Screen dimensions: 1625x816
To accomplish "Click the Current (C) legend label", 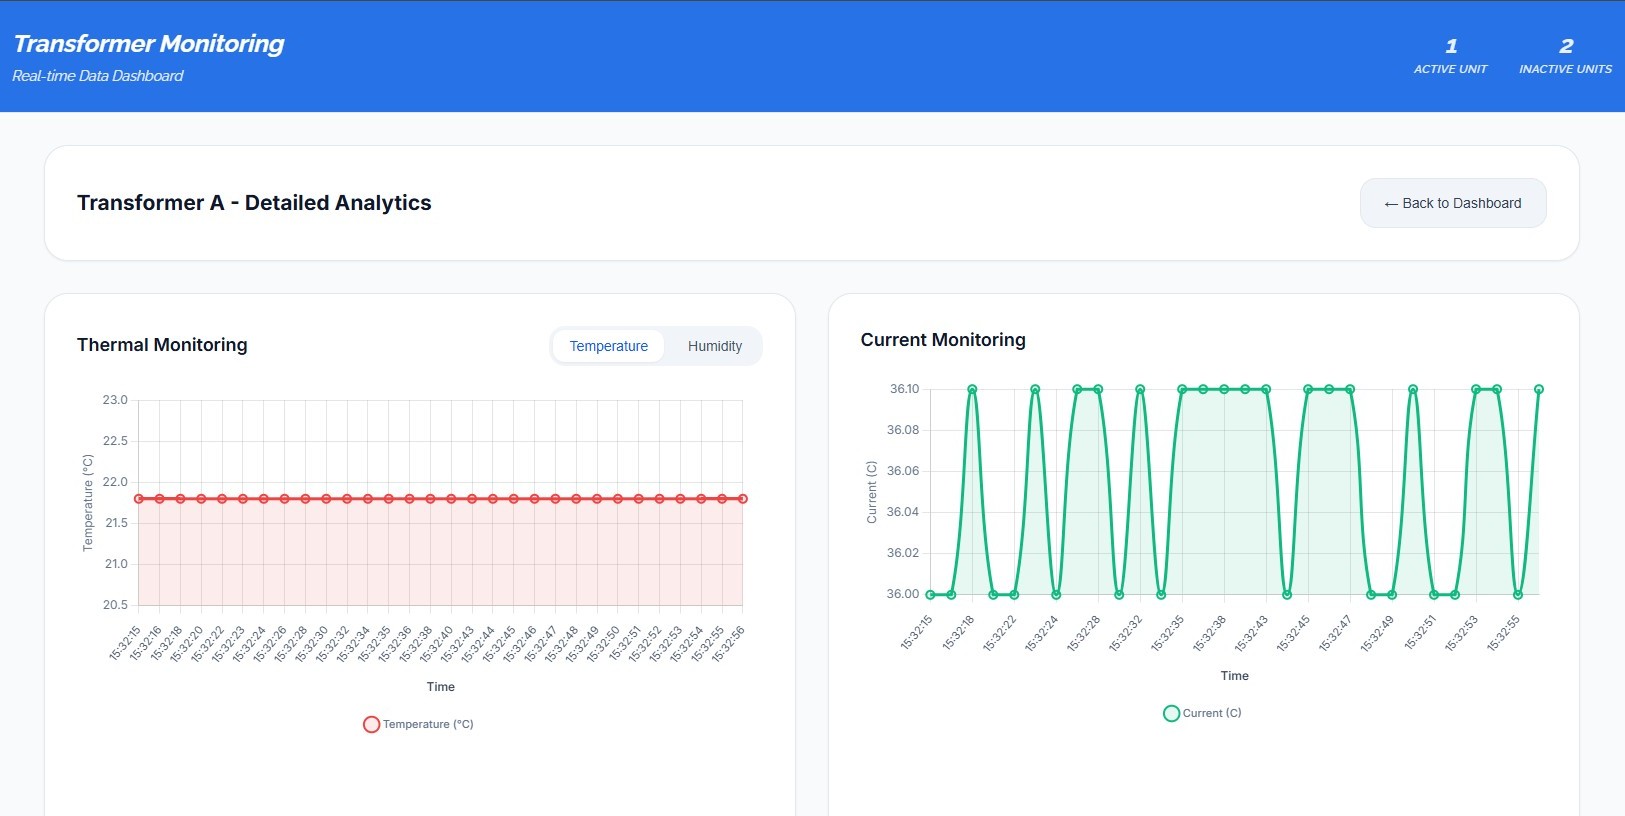I will [x=1211, y=713].
